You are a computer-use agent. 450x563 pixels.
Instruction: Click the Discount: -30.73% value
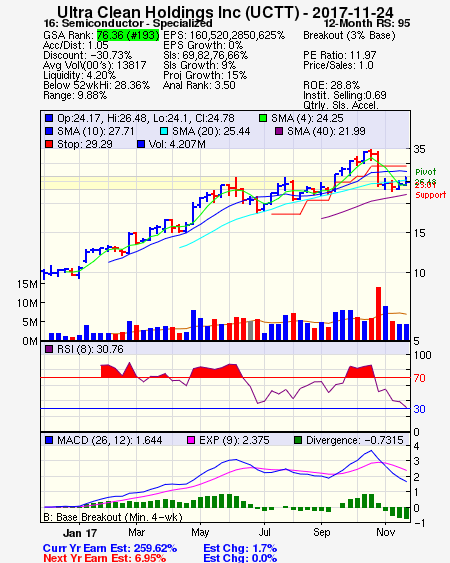pyautogui.click(x=88, y=55)
